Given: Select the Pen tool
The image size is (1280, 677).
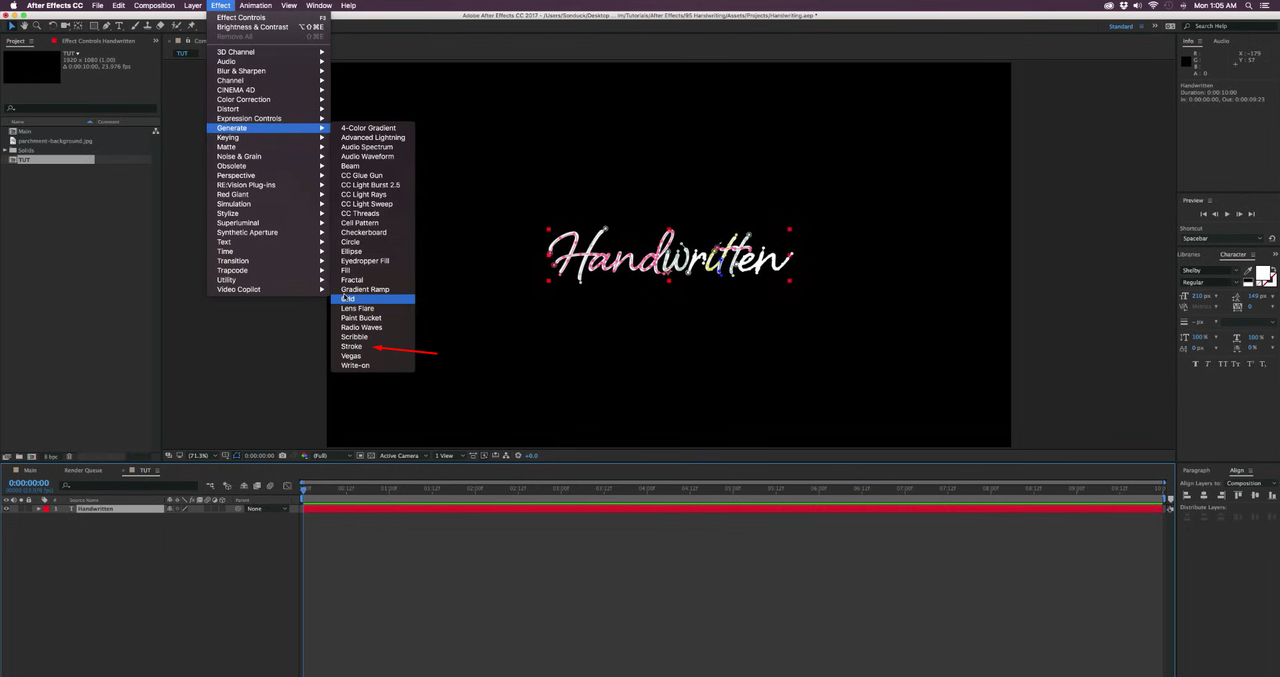Looking at the screenshot, I should [108, 26].
